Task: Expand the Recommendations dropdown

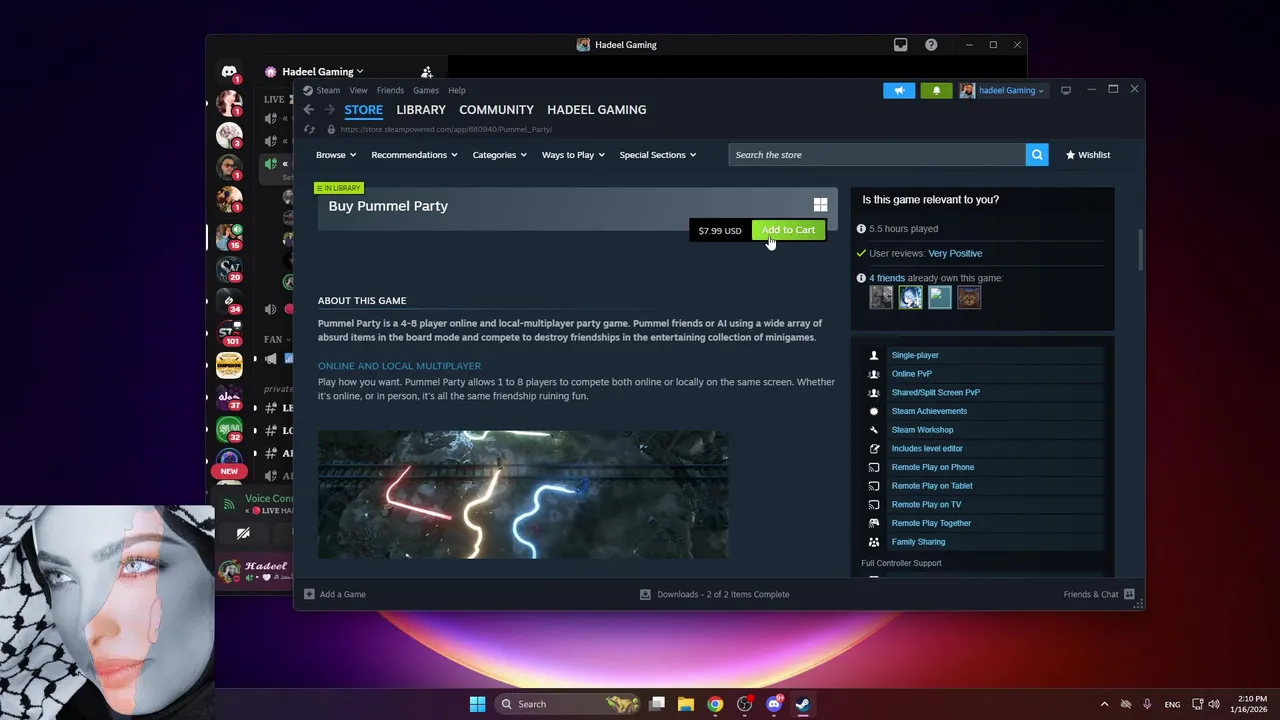Action: point(414,155)
